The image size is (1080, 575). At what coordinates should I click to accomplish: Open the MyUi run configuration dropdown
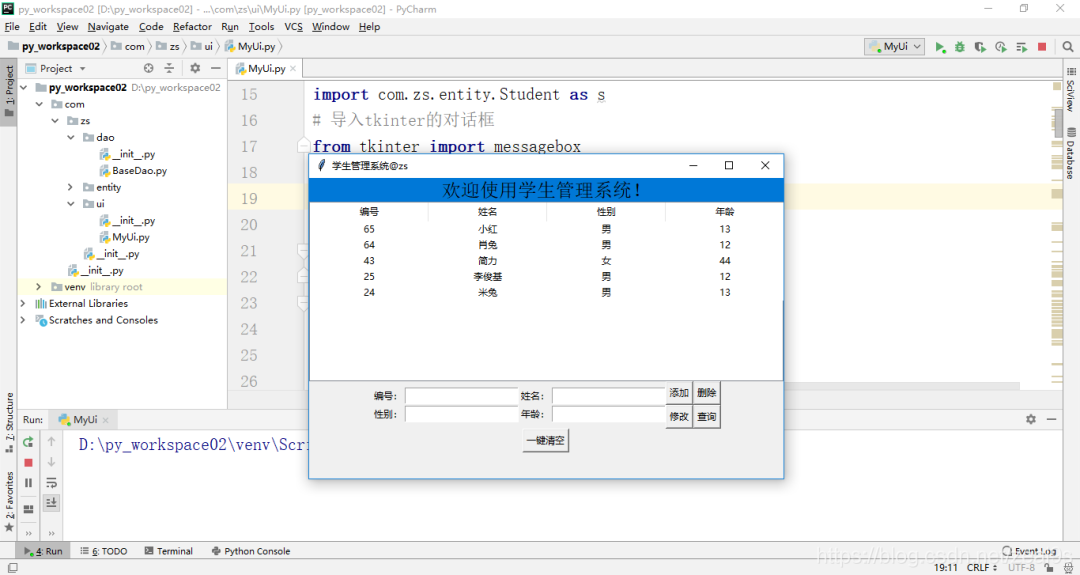coord(895,47)
